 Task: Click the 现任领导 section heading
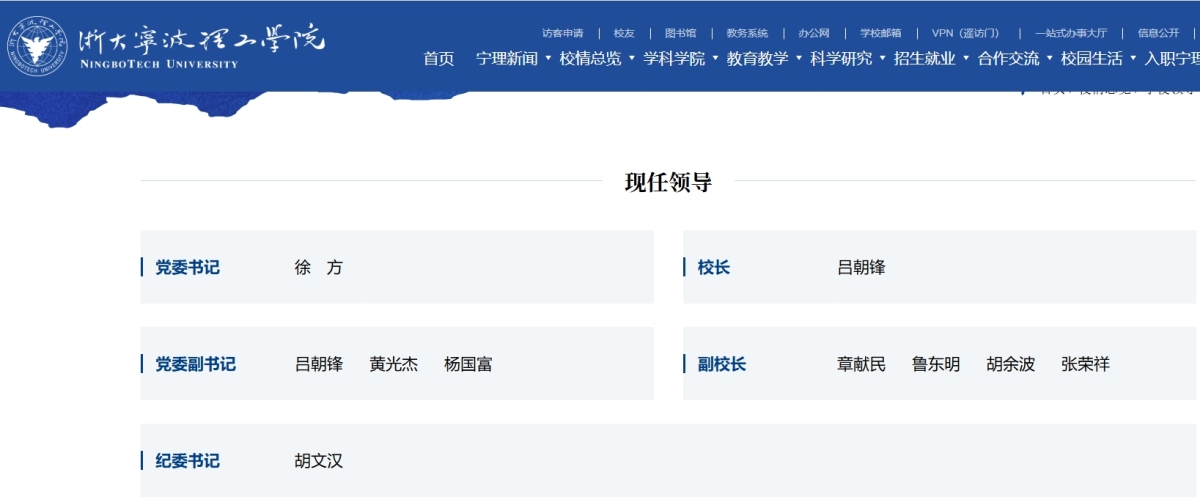click(668, 182)
